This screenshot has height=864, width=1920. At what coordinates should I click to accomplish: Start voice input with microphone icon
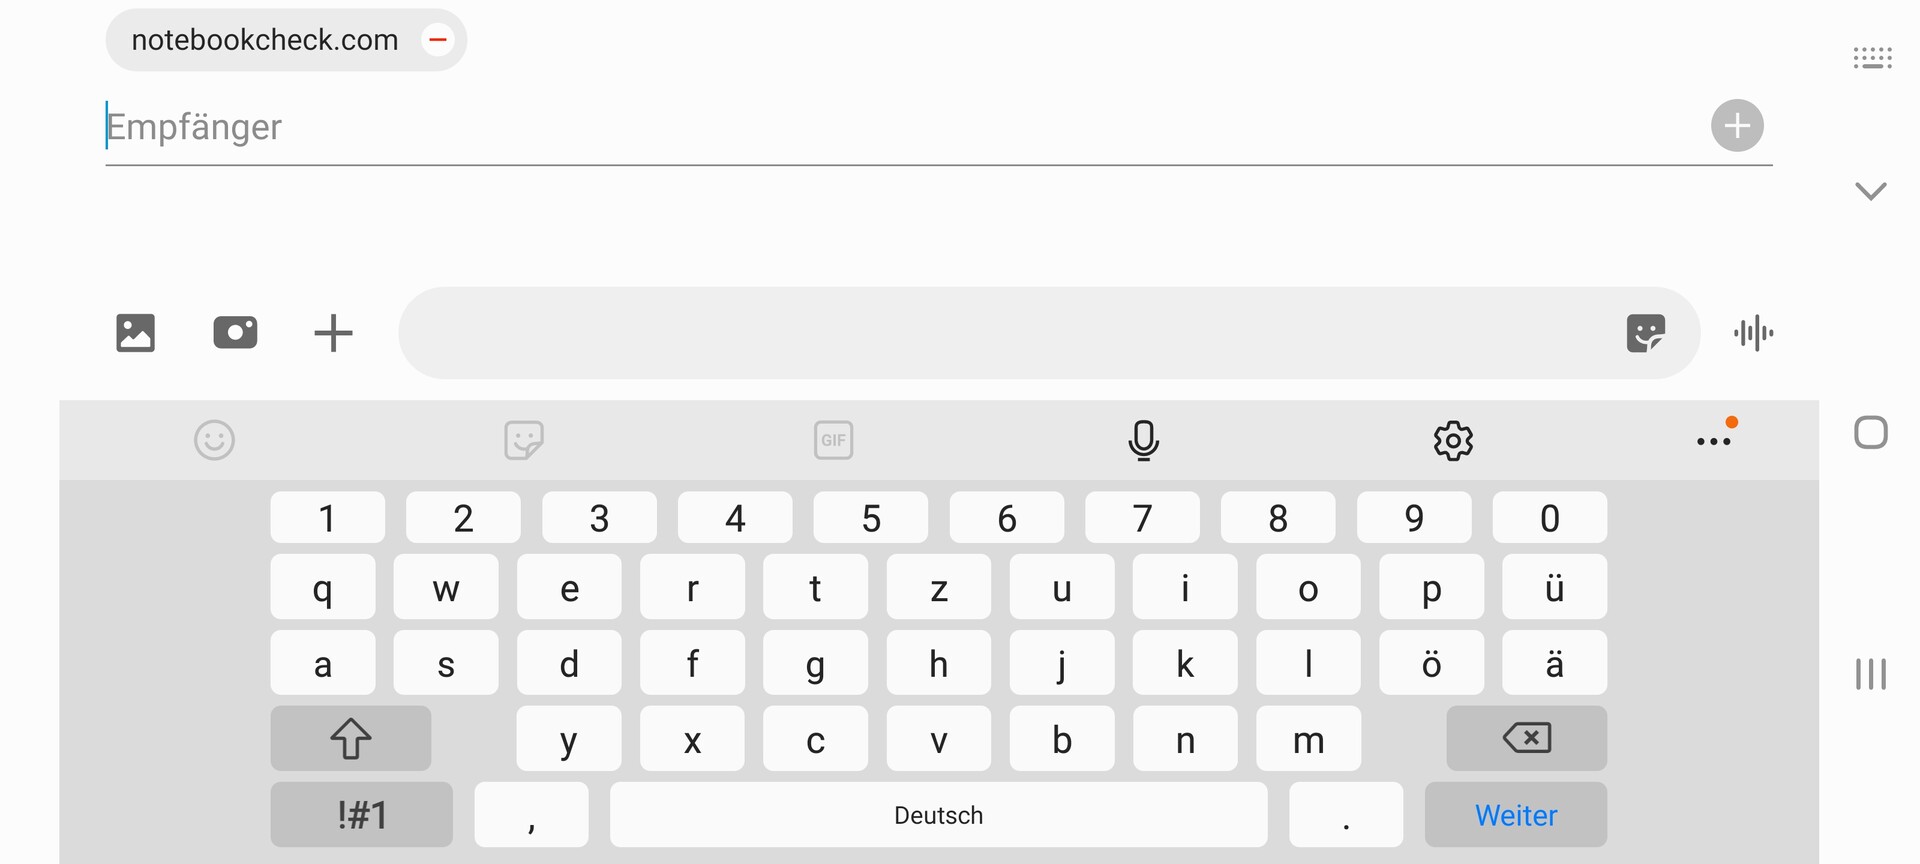pyautogui.click(x=1143, y=440)
